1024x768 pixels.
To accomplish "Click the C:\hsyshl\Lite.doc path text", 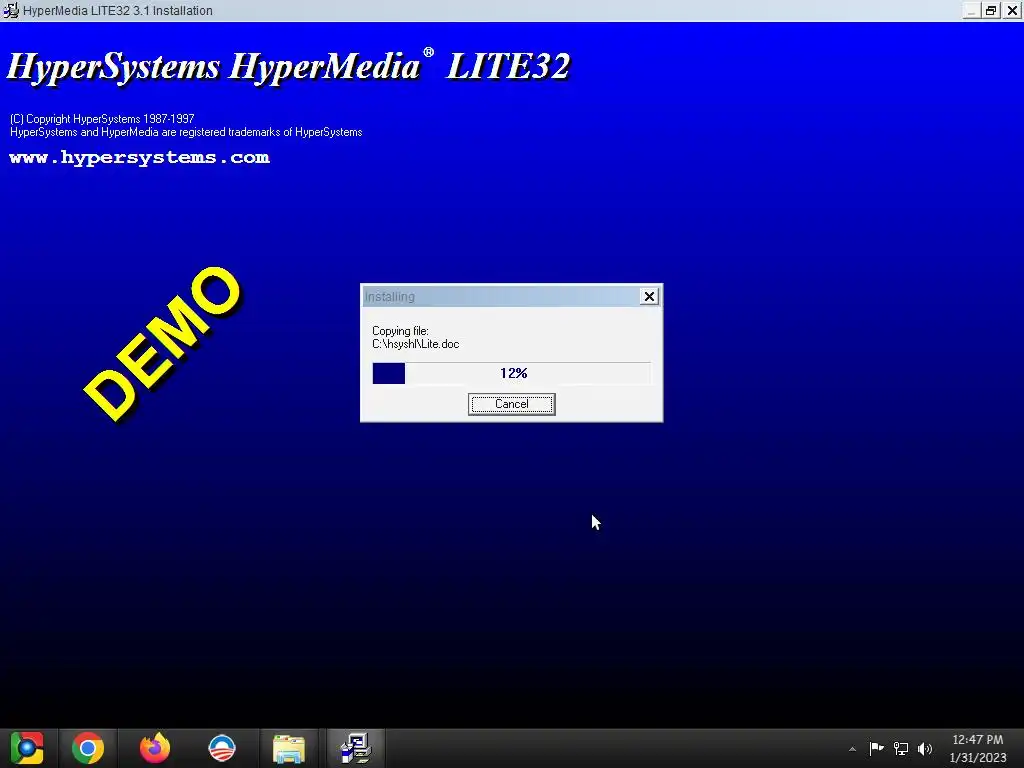I will [x=415, y=344].
